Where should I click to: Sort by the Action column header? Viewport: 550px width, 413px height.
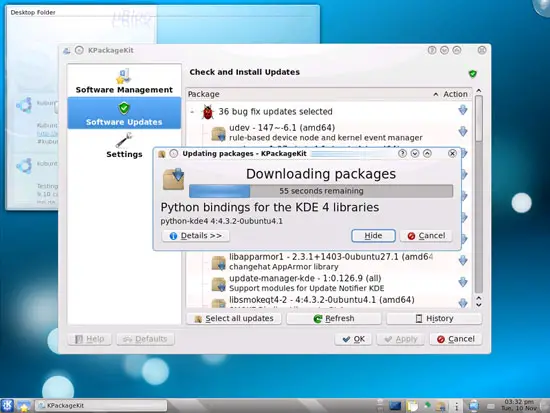pyautogui.click(x=455, y=94)
